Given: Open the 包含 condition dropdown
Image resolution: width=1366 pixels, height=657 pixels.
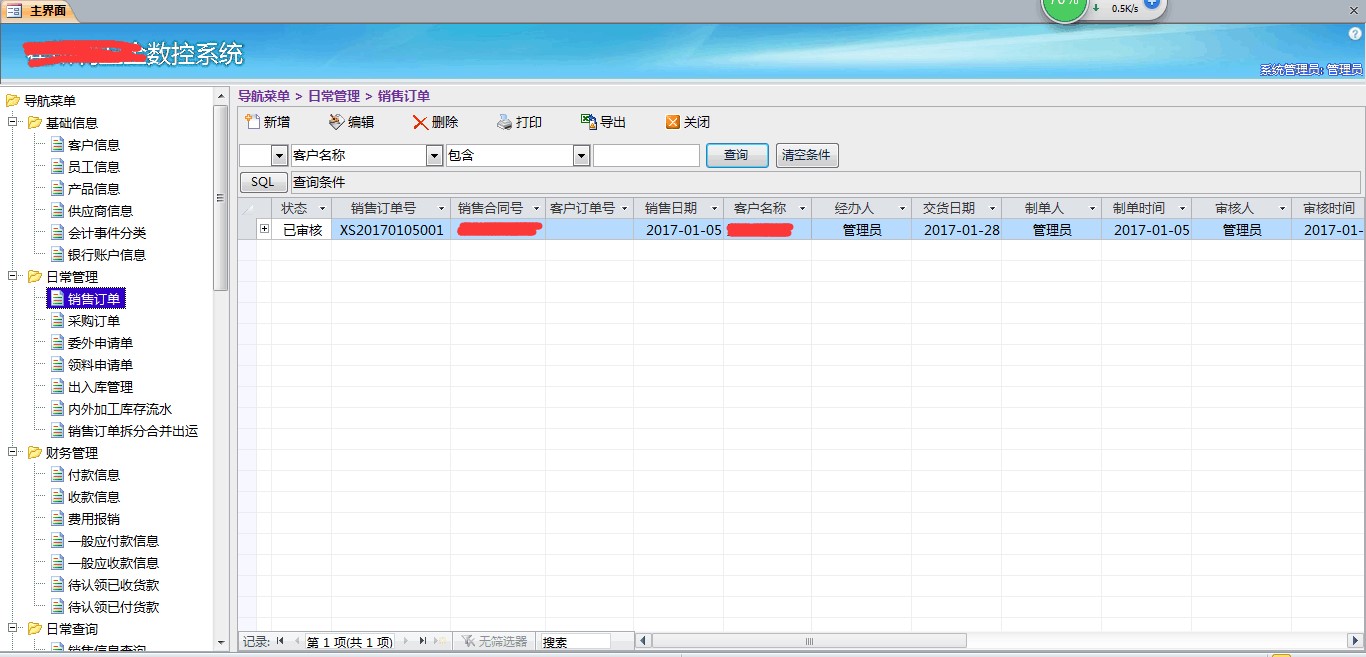Looking at the screenshot, I should tap(581, 155).
